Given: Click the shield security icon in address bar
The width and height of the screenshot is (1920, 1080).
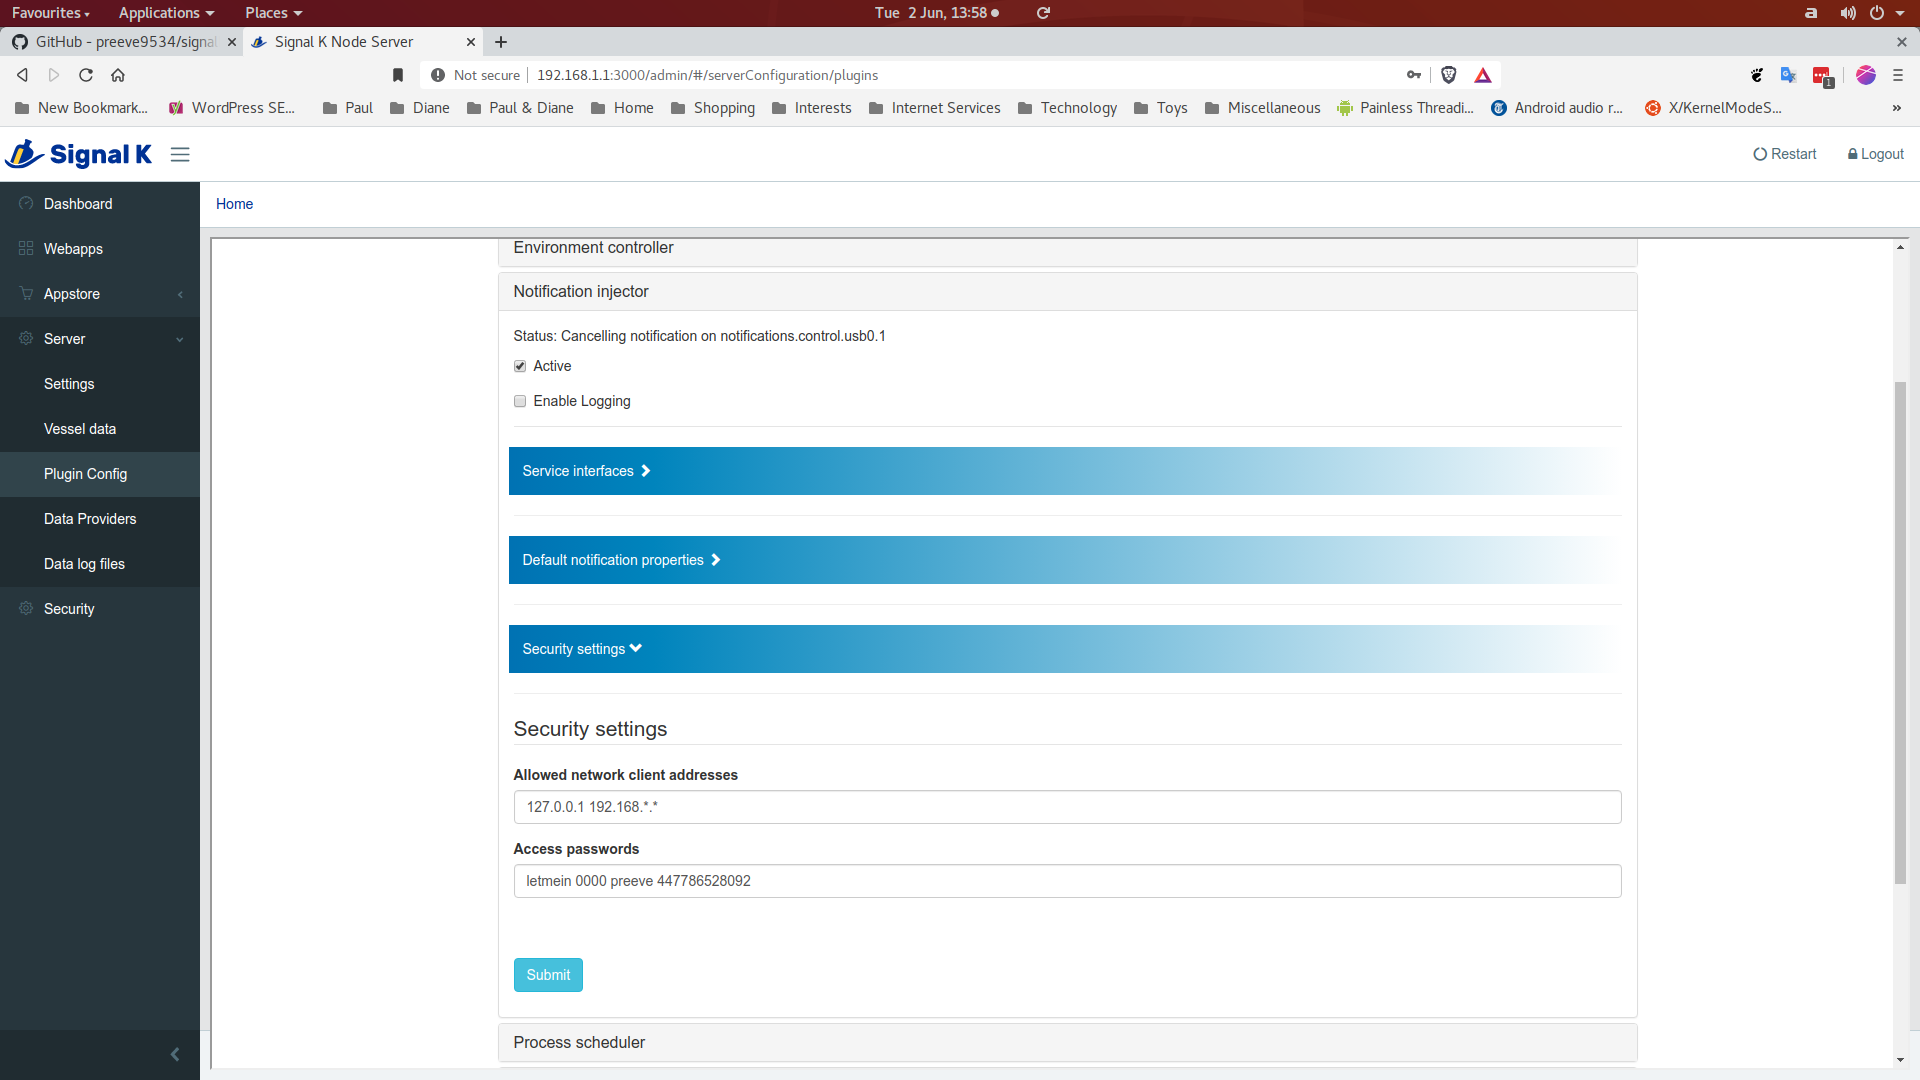Looking at the screenshot, I should pyautogui.click(x=1447, y=75).
